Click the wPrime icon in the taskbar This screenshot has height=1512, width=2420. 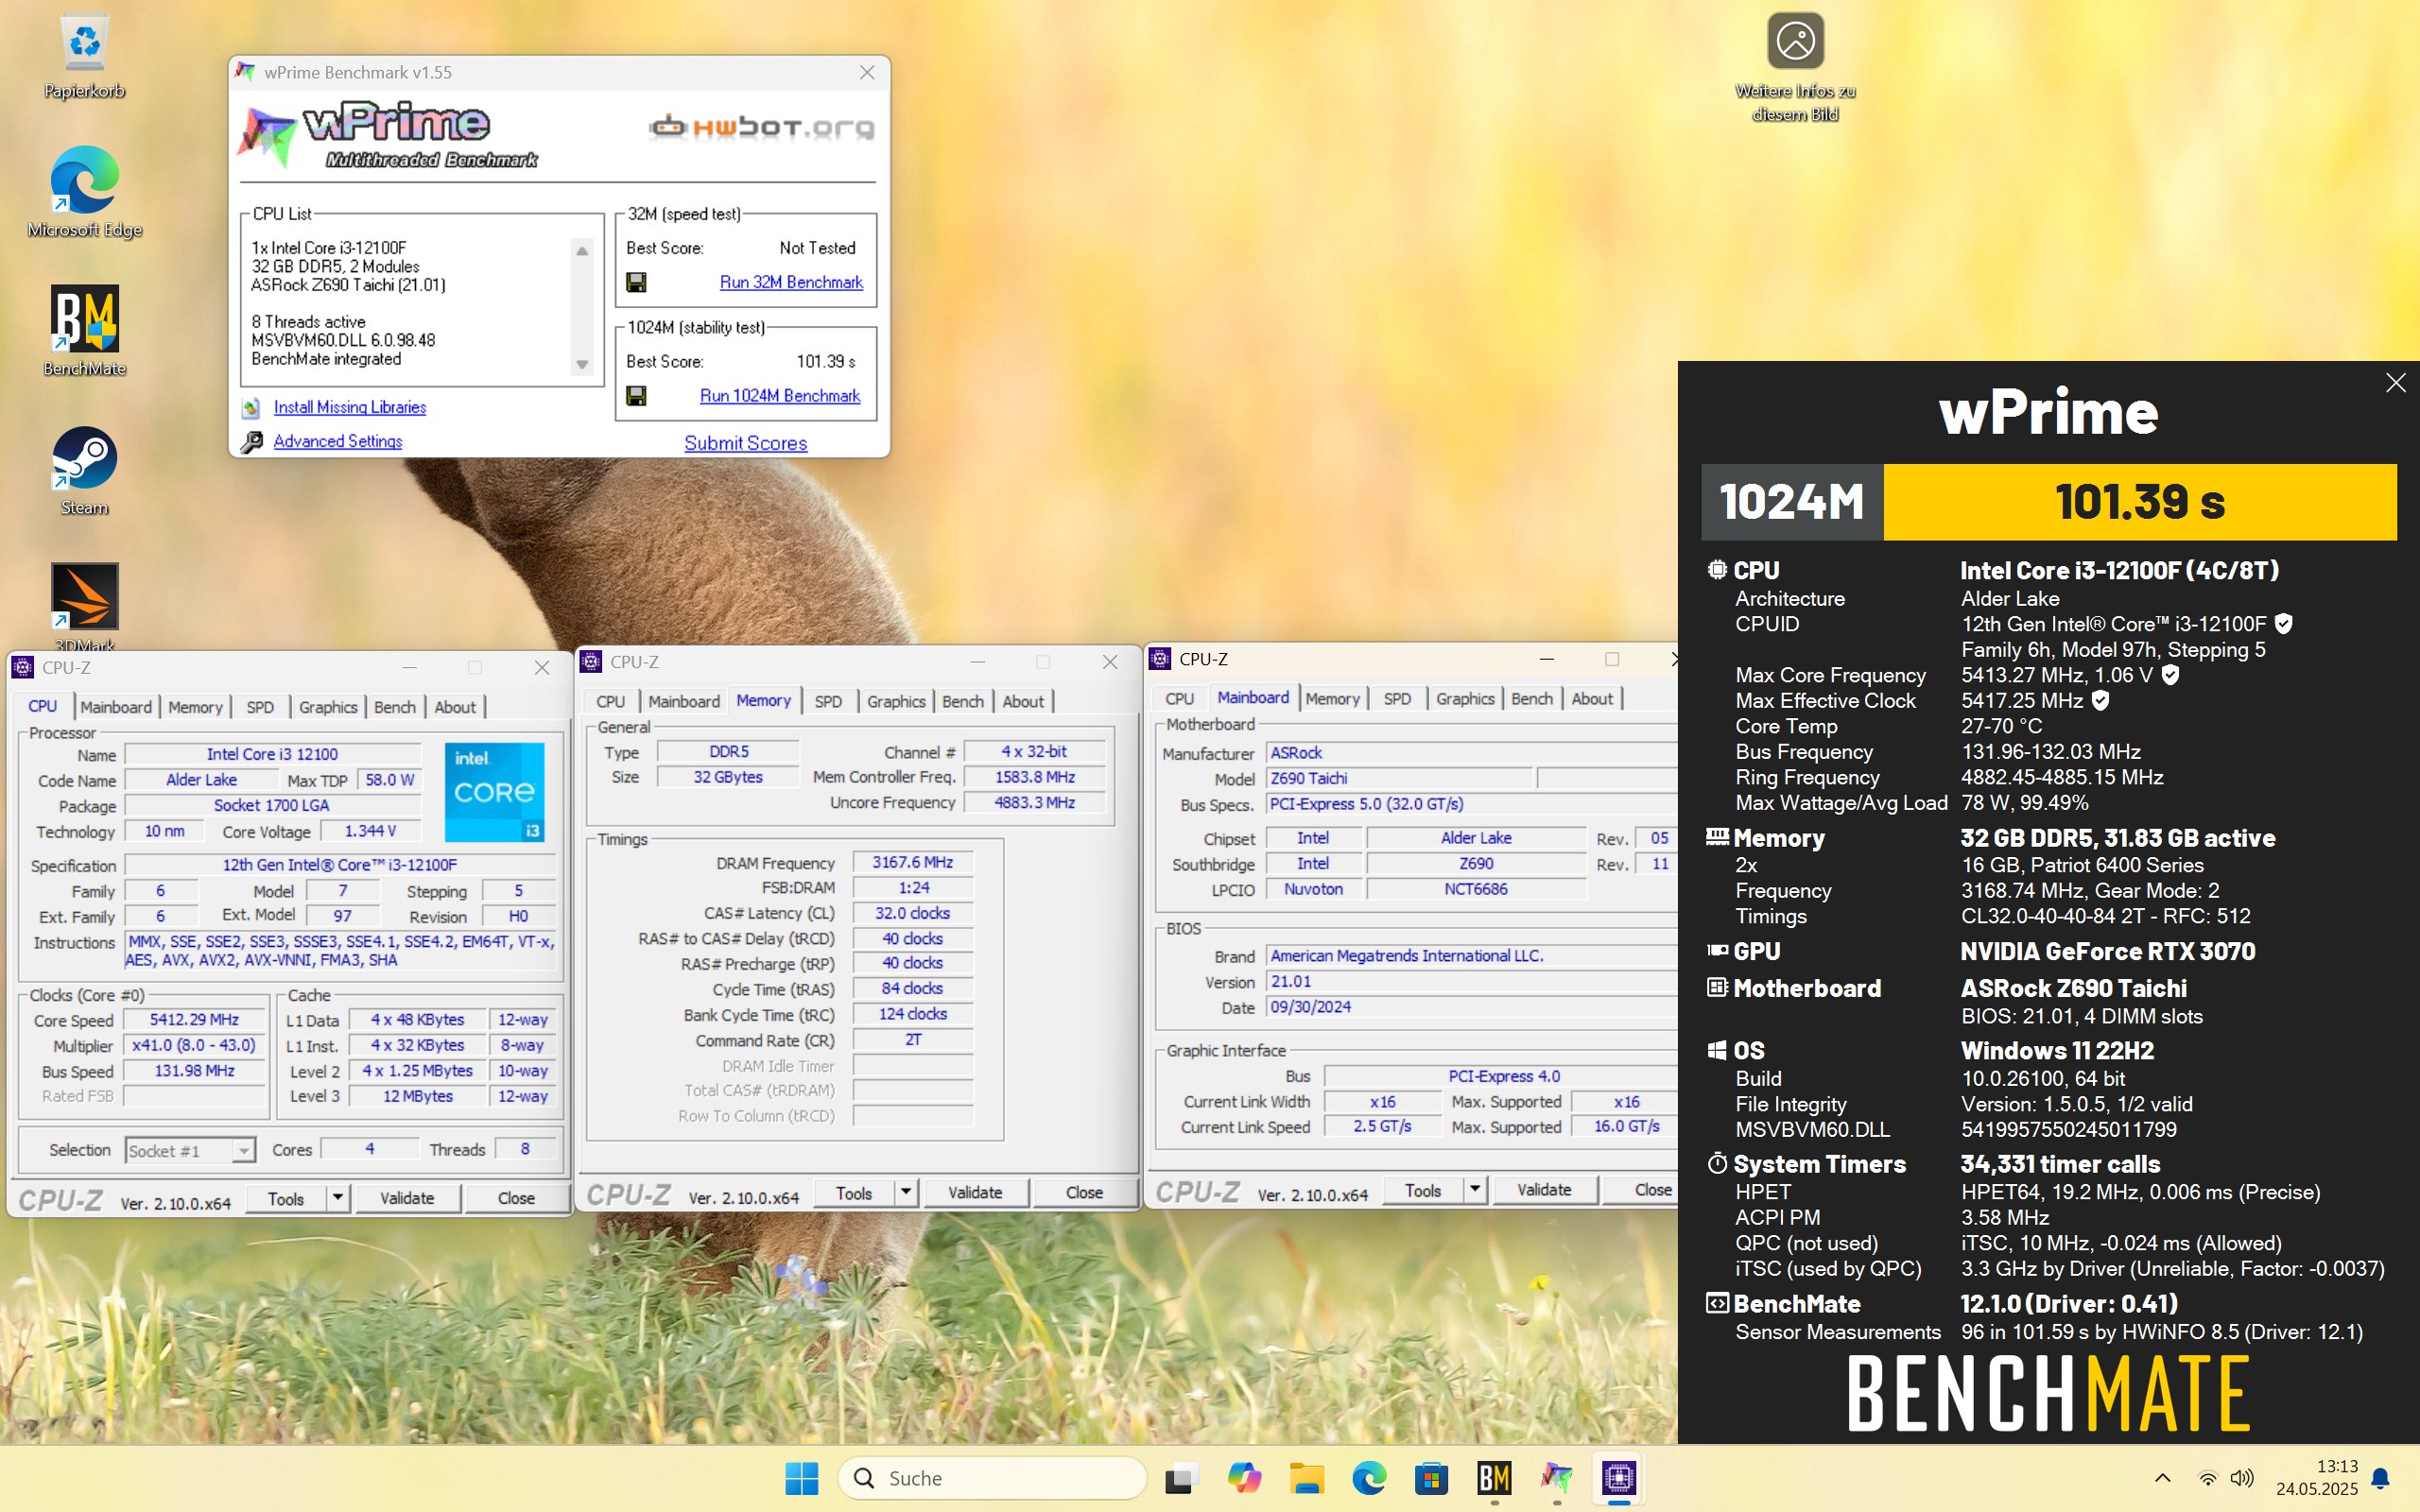pyautogui.click(x=1556, y=1478)
